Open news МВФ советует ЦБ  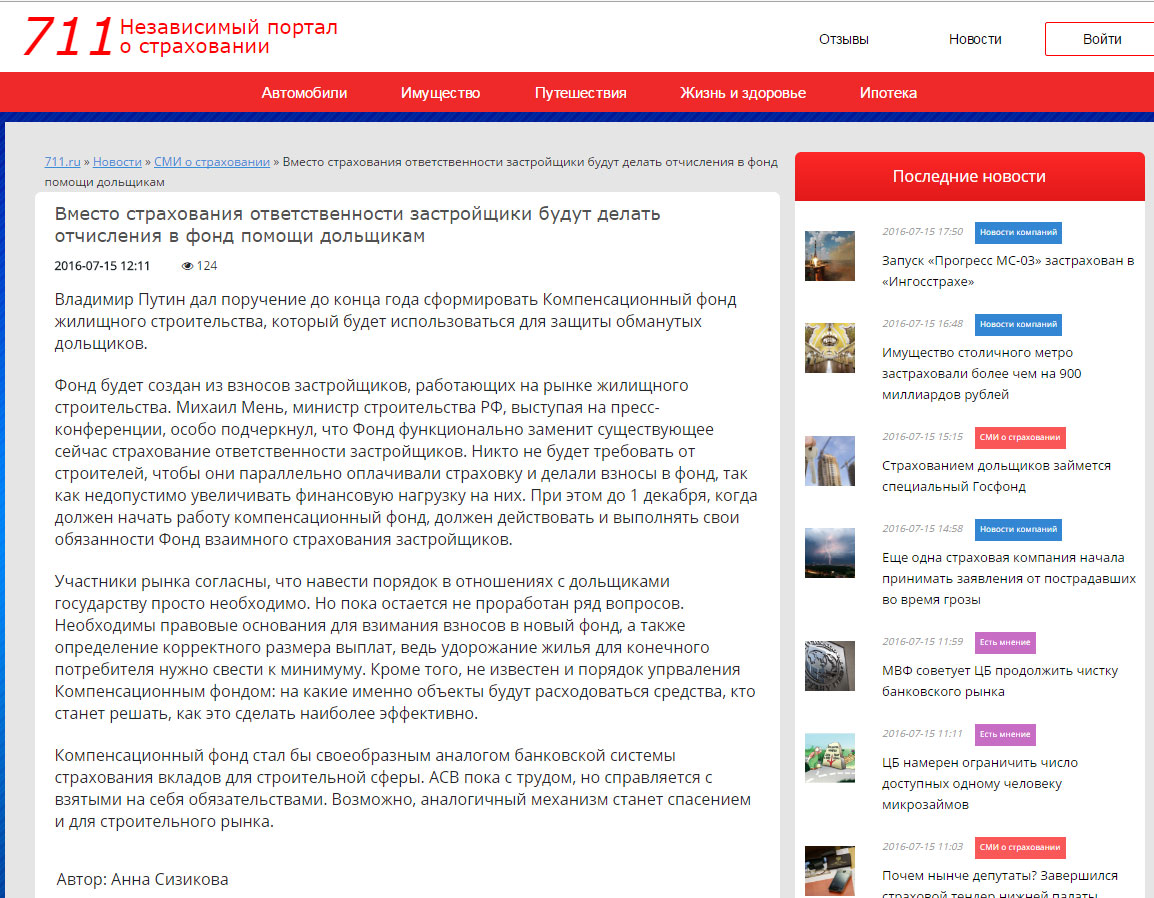(x=999, y=681)
